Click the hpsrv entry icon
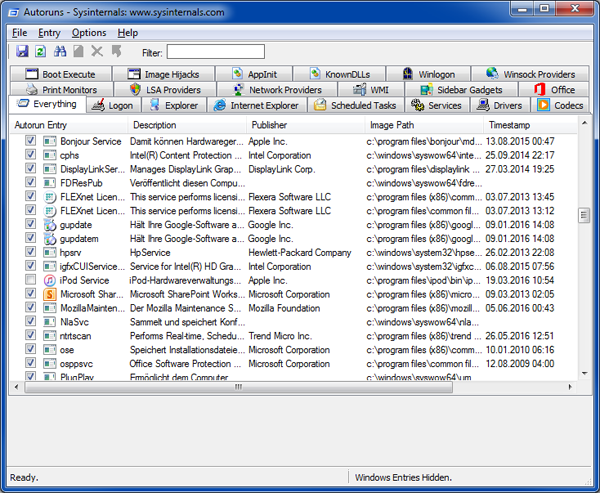This screenshot has height=493, width=600. 50,252
